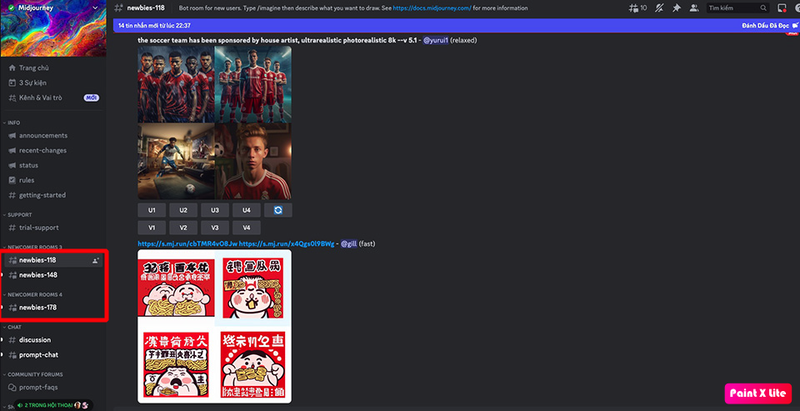The height and width of the screenshot is (411, 800).
Task: Open the docs.midjourney.com link
Action: coord(432,8)
